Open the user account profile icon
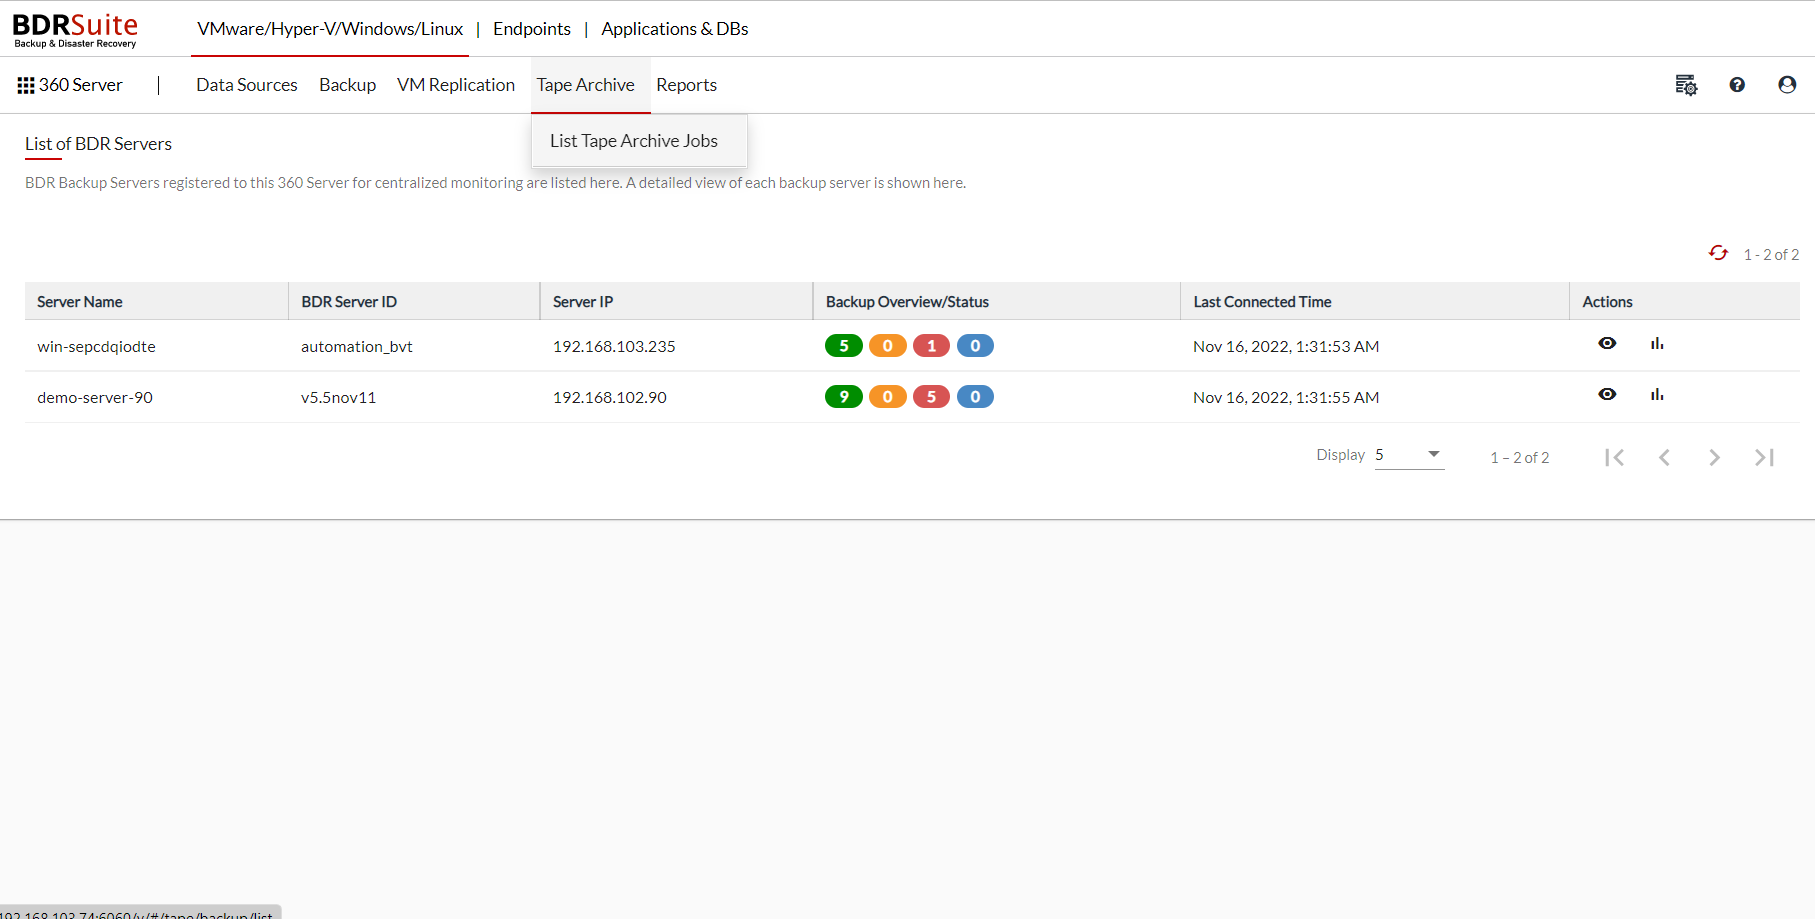1815x919 pixels. click(x=1787, y=85)
